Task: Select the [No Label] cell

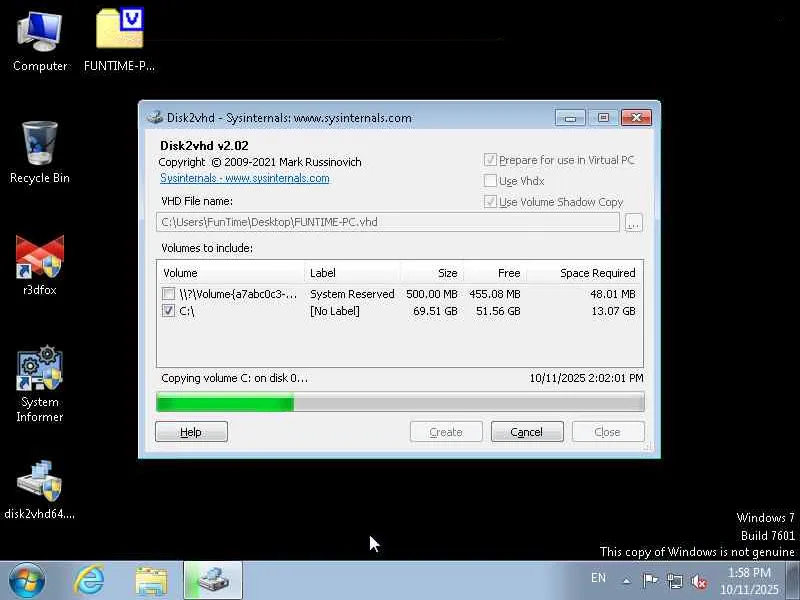Action: point(335,311)
